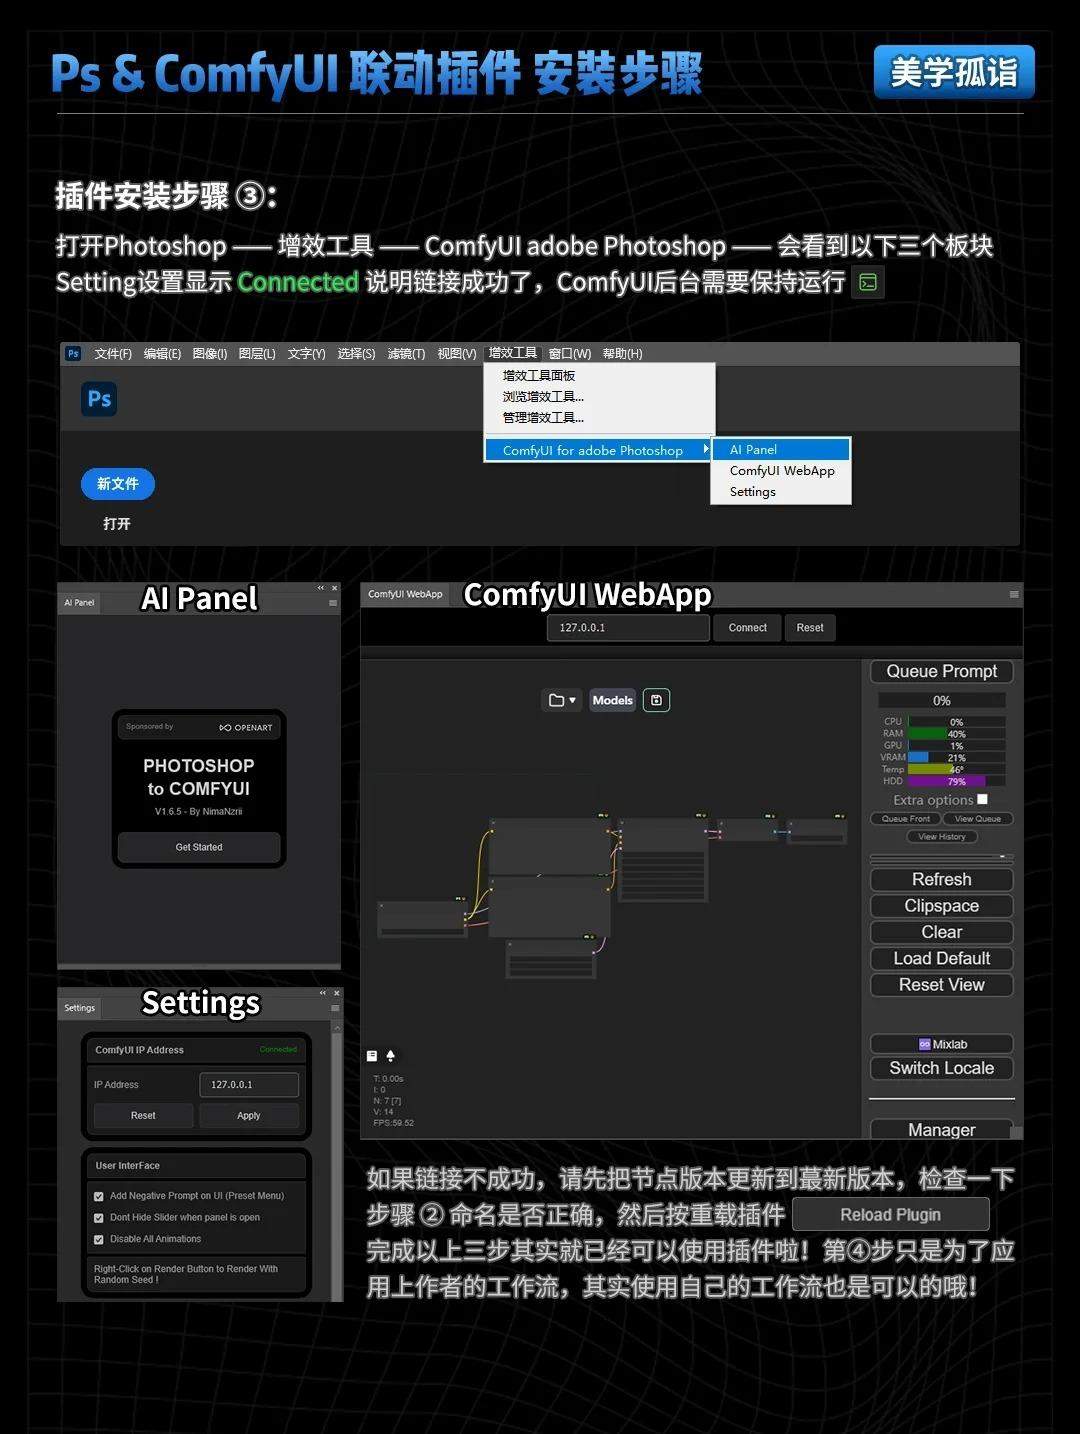Click the Queue Prompt button
Viewport: 1080px width, 1434px height.
942,672
